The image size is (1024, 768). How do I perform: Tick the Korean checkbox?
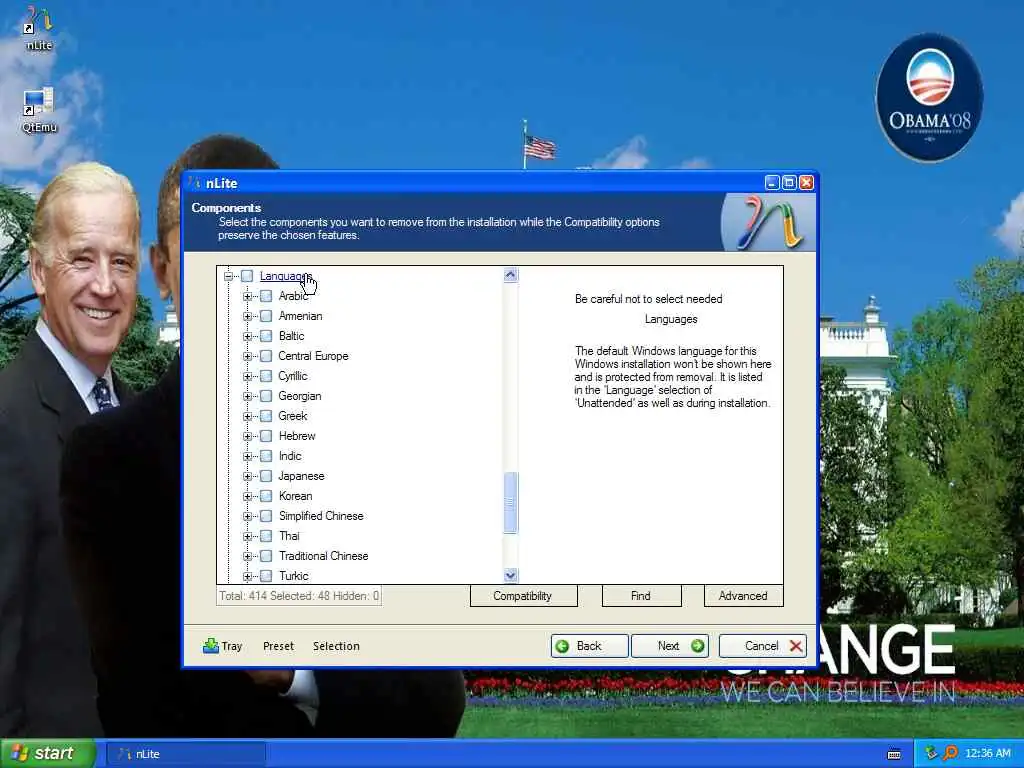266,496
